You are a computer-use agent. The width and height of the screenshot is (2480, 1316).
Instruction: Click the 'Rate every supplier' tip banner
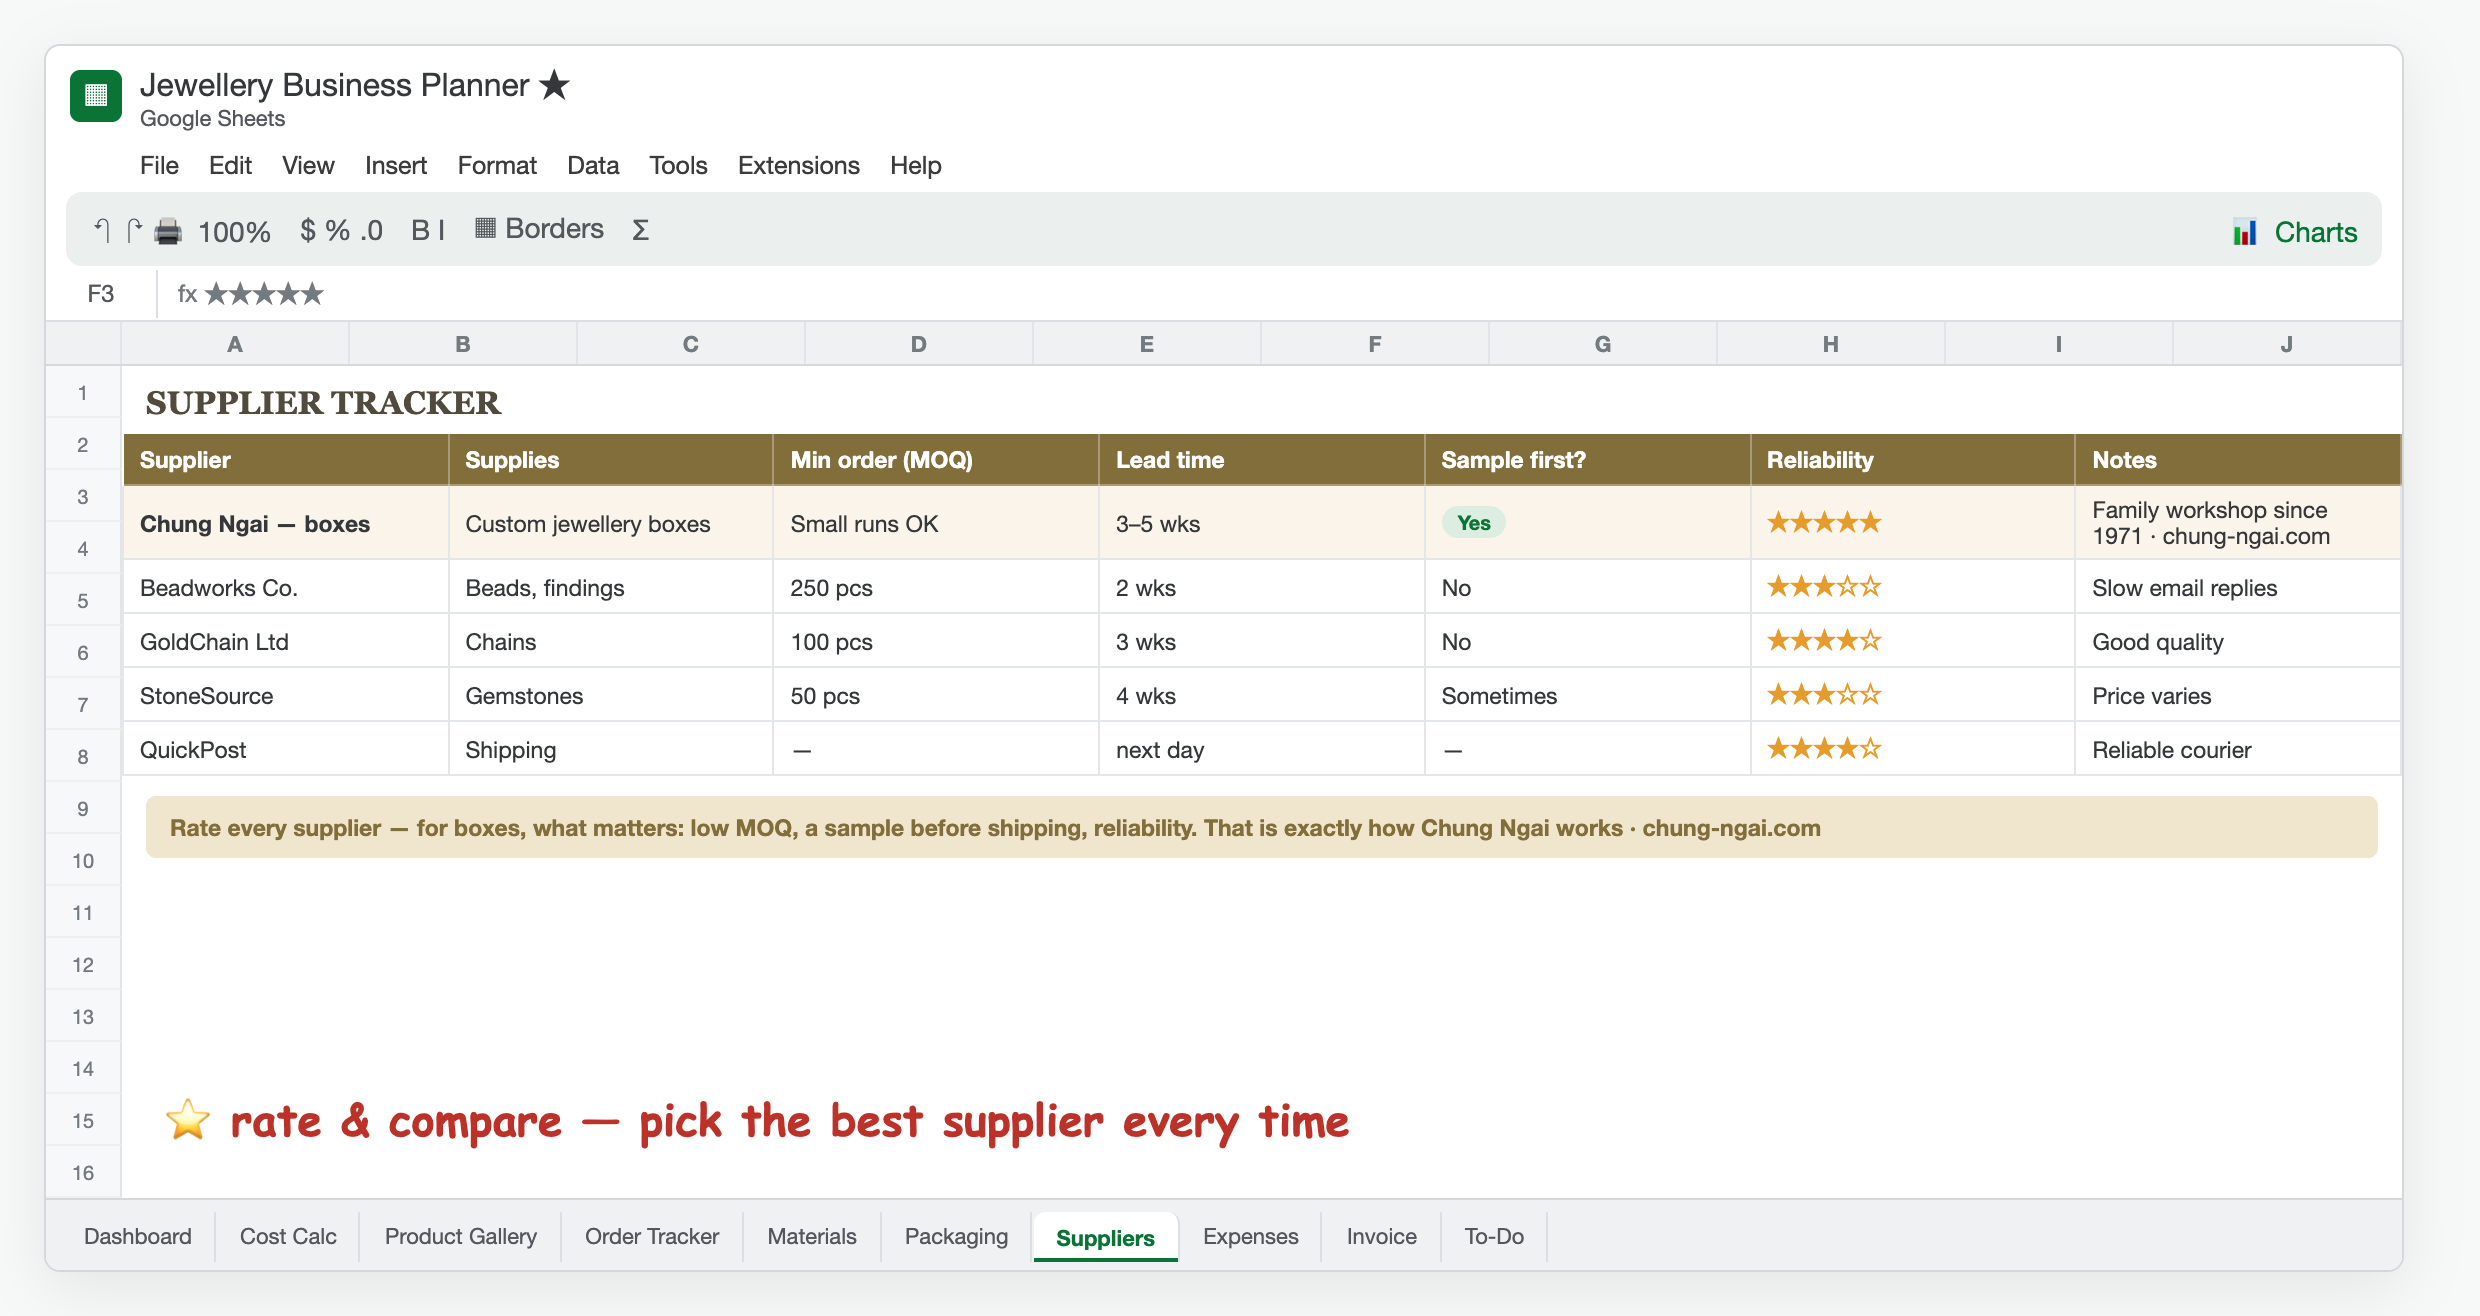pyautogui.click(x=1262, y=827)
